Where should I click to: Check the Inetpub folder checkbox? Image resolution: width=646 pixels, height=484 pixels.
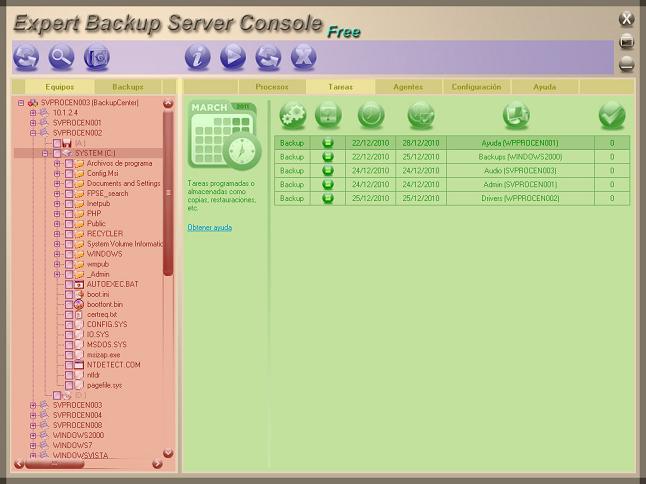(69, 204)
